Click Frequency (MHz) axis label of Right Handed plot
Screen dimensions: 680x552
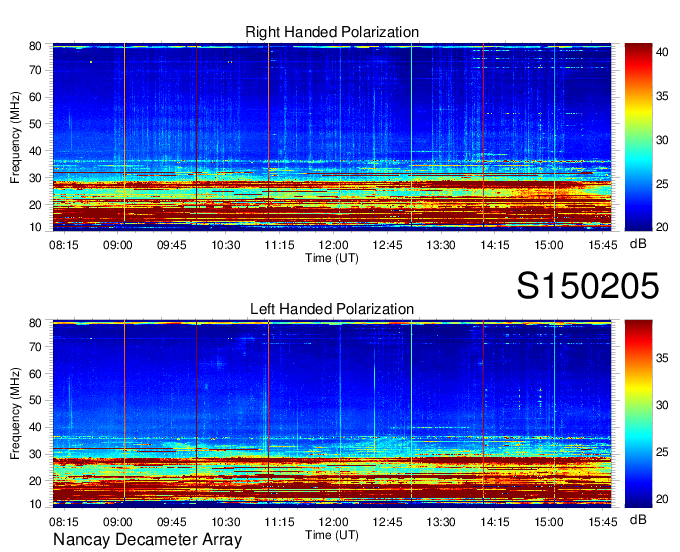(x=15, y=137)
